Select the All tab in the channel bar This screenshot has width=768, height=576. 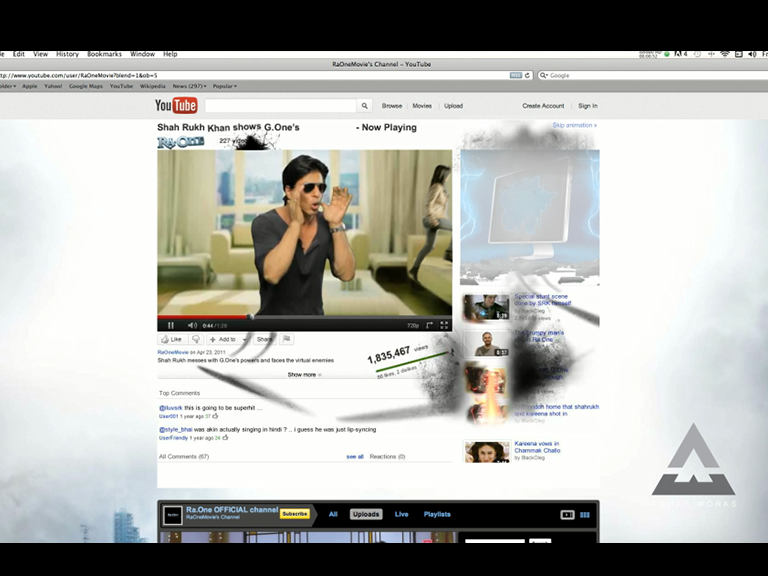click(333, 514)
